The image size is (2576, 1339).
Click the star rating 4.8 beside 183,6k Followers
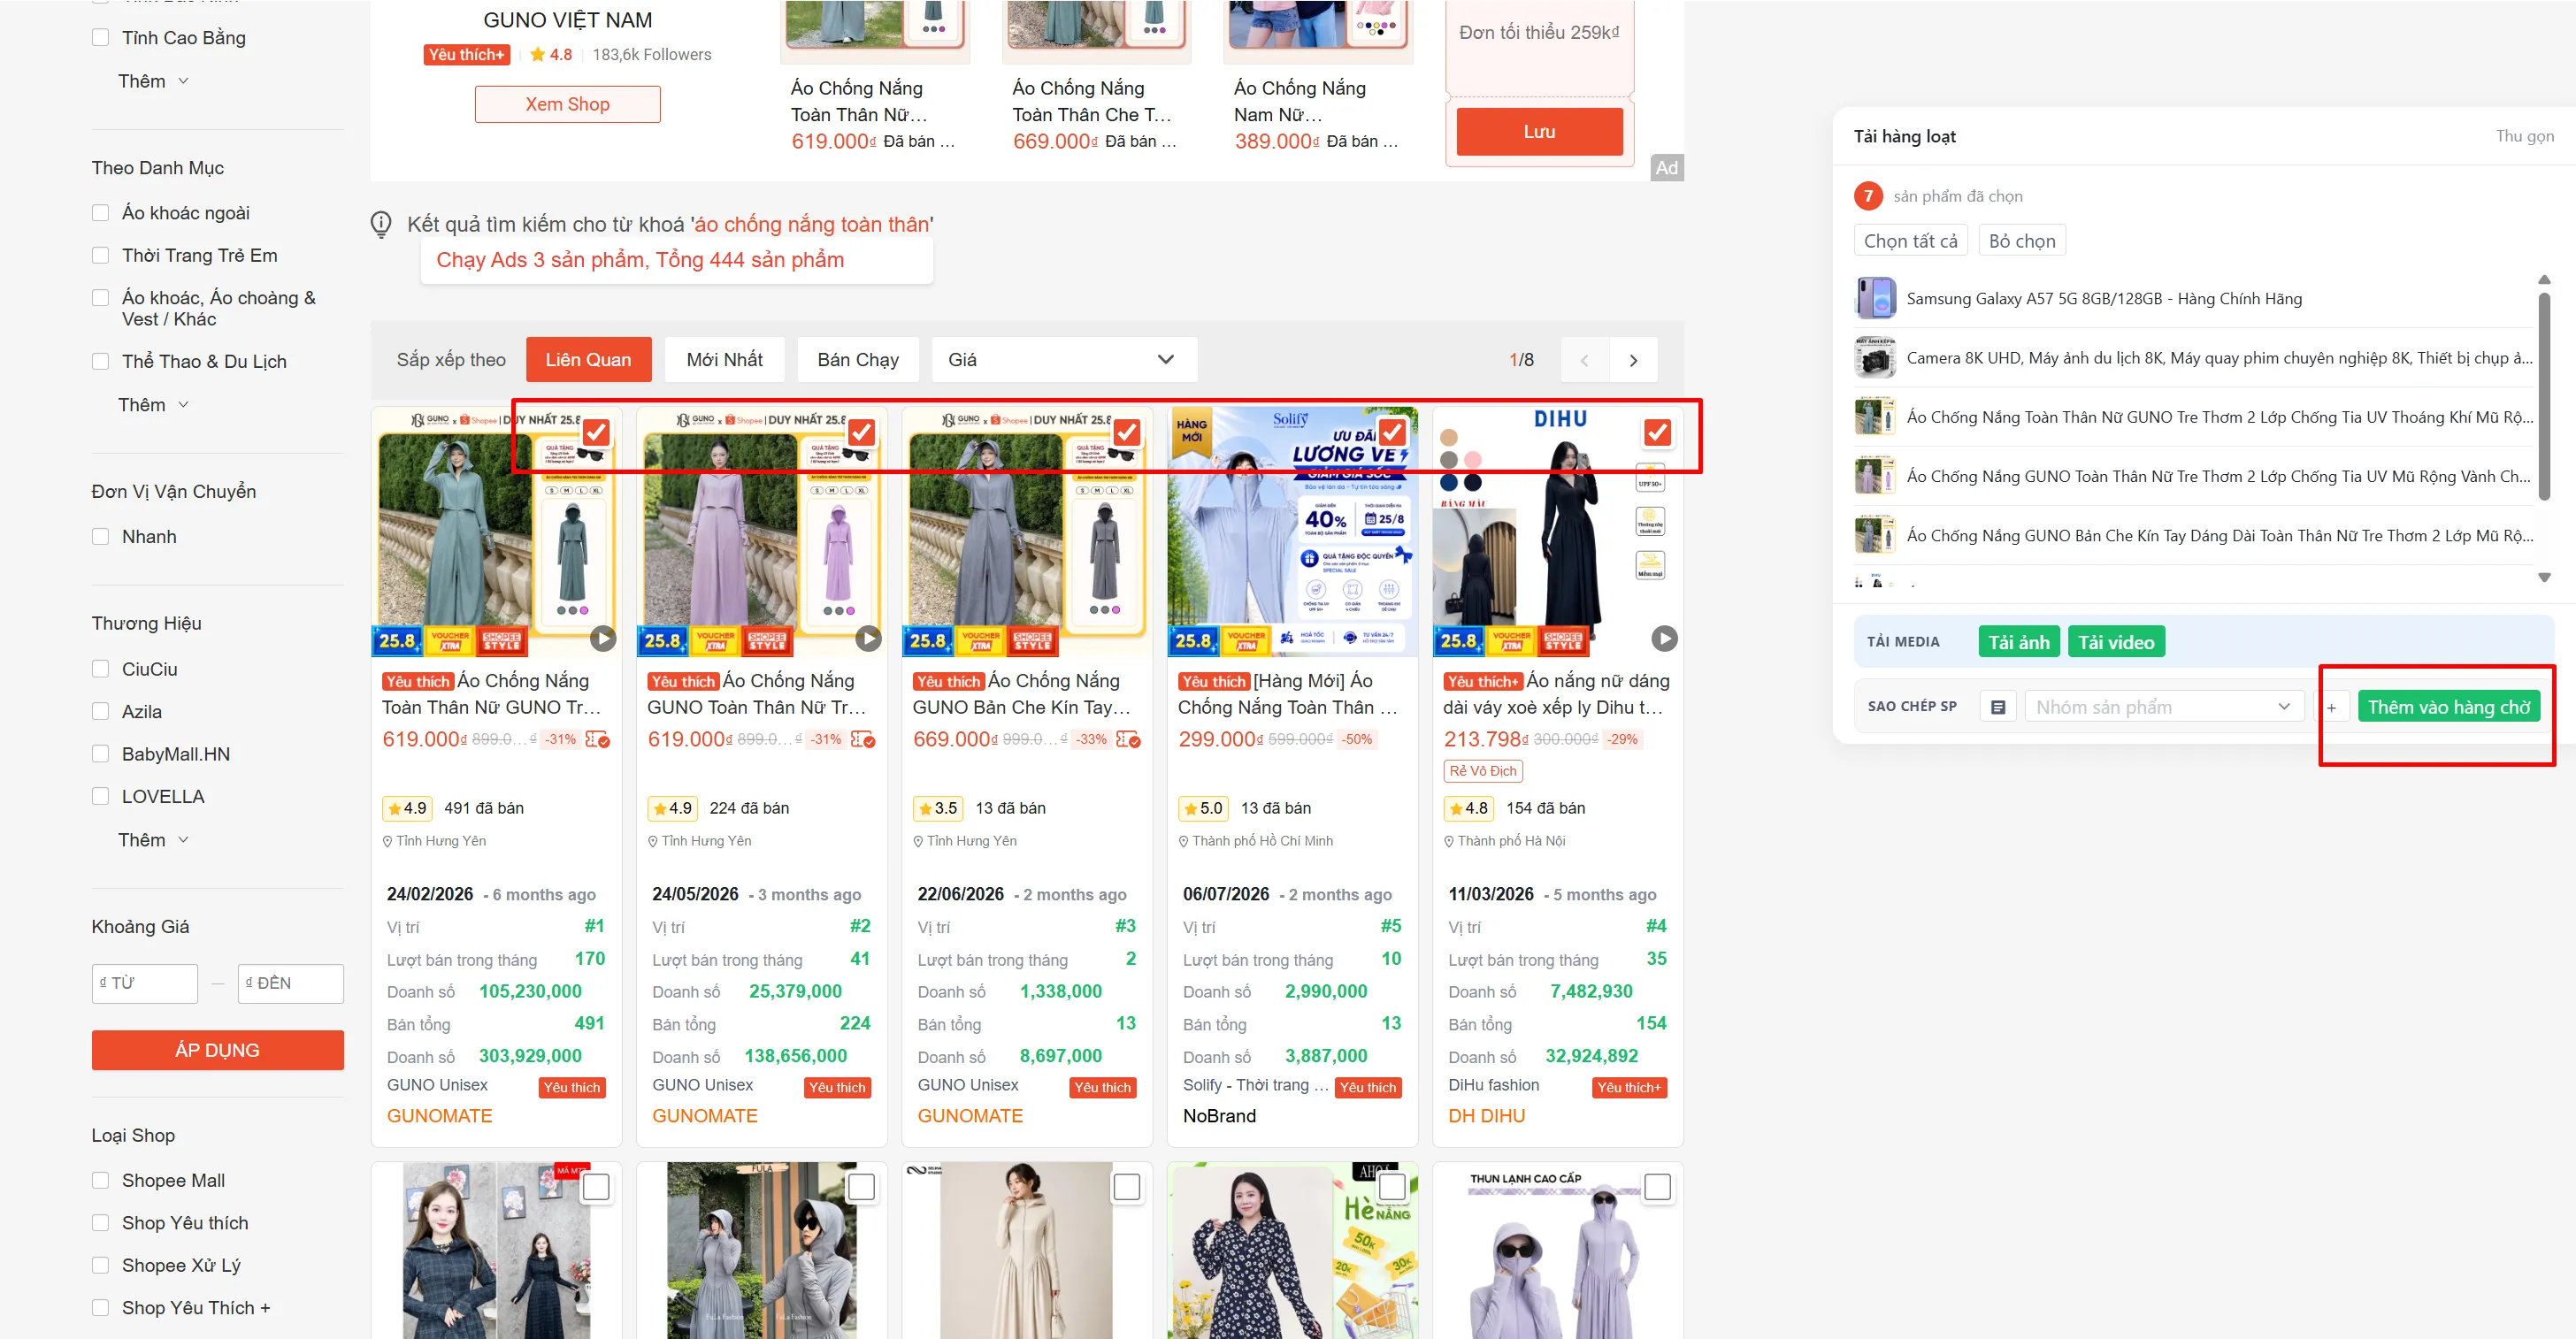(551, 55)
